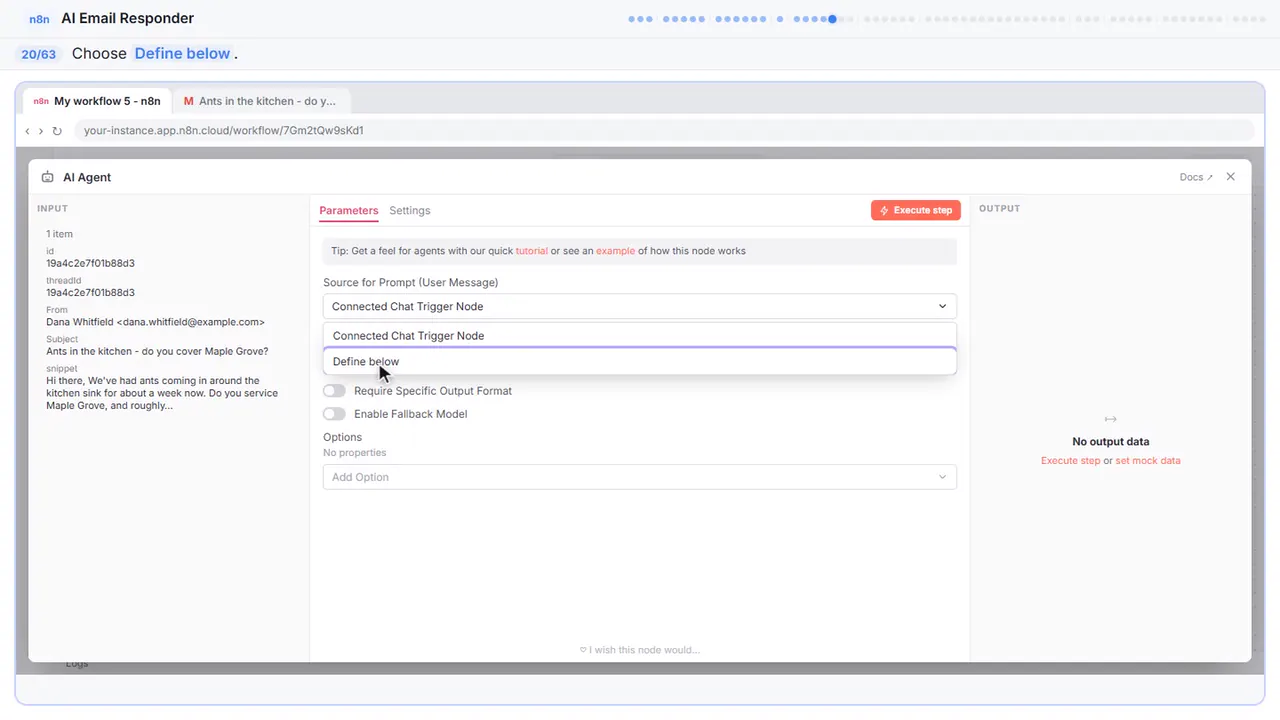Click the browser forward arrow
Viewport: 1280px width, 720px height.
(x=41, y=131)
